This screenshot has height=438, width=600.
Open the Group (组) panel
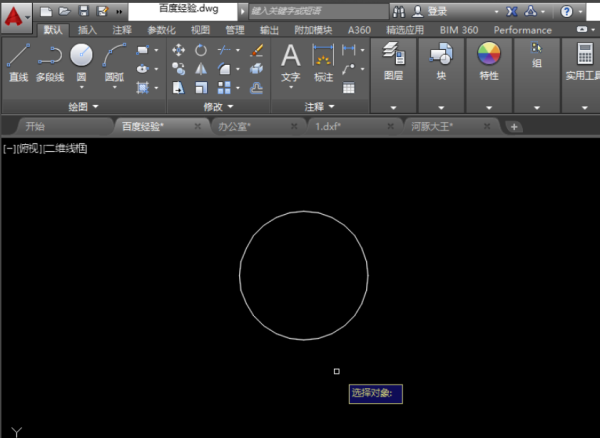[536, 55]
